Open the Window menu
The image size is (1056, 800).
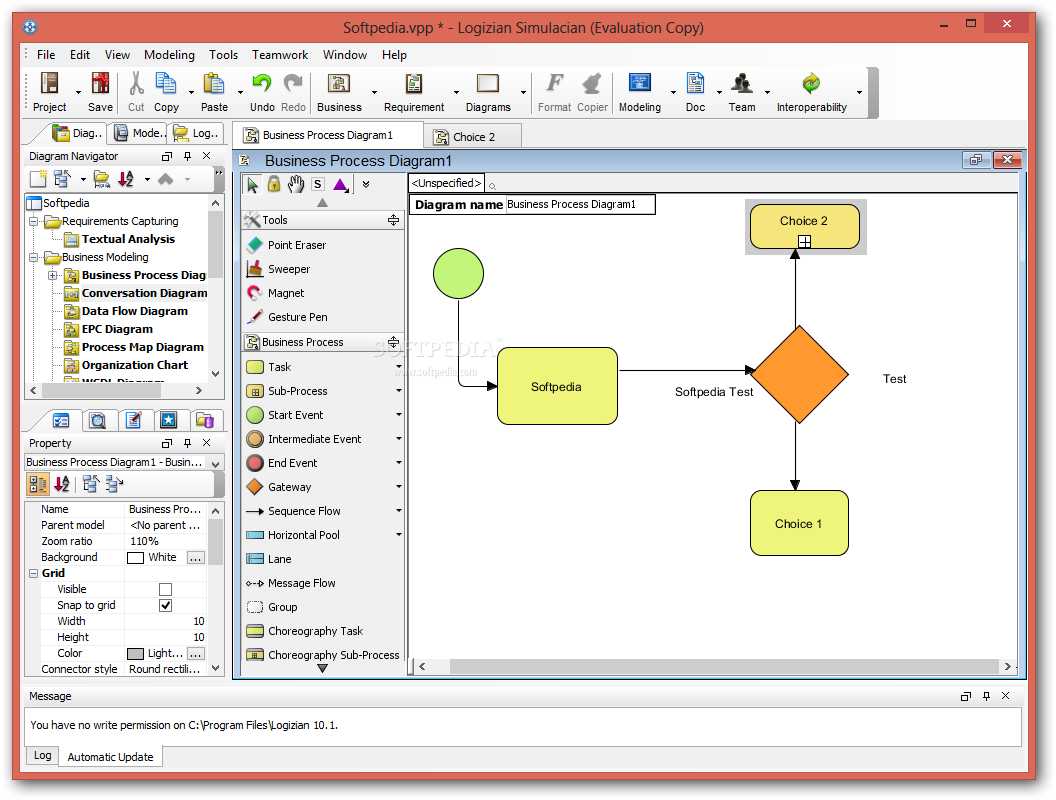coord(345,55)
